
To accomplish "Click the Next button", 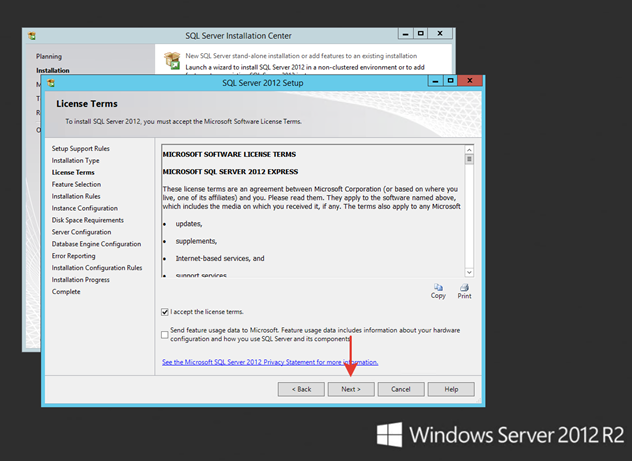I will pos(351,389).
